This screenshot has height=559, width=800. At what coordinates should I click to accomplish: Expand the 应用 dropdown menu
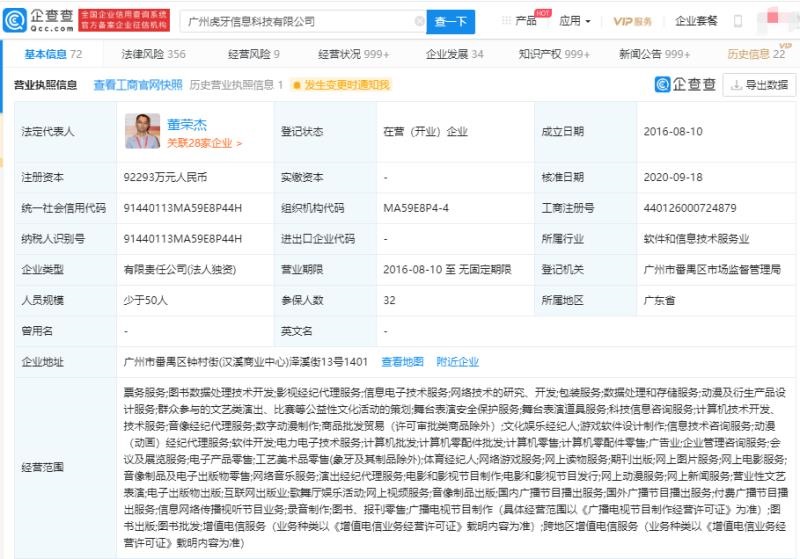point(574,21)
